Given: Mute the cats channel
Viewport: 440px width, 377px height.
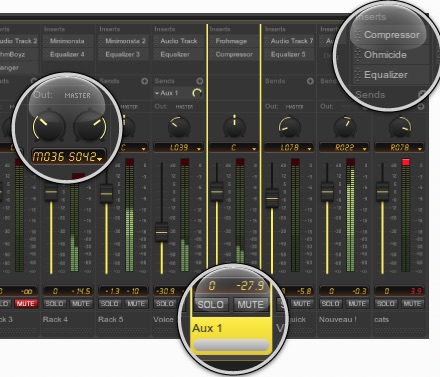Looking at the screenshot, I should (x=413, y=304).
